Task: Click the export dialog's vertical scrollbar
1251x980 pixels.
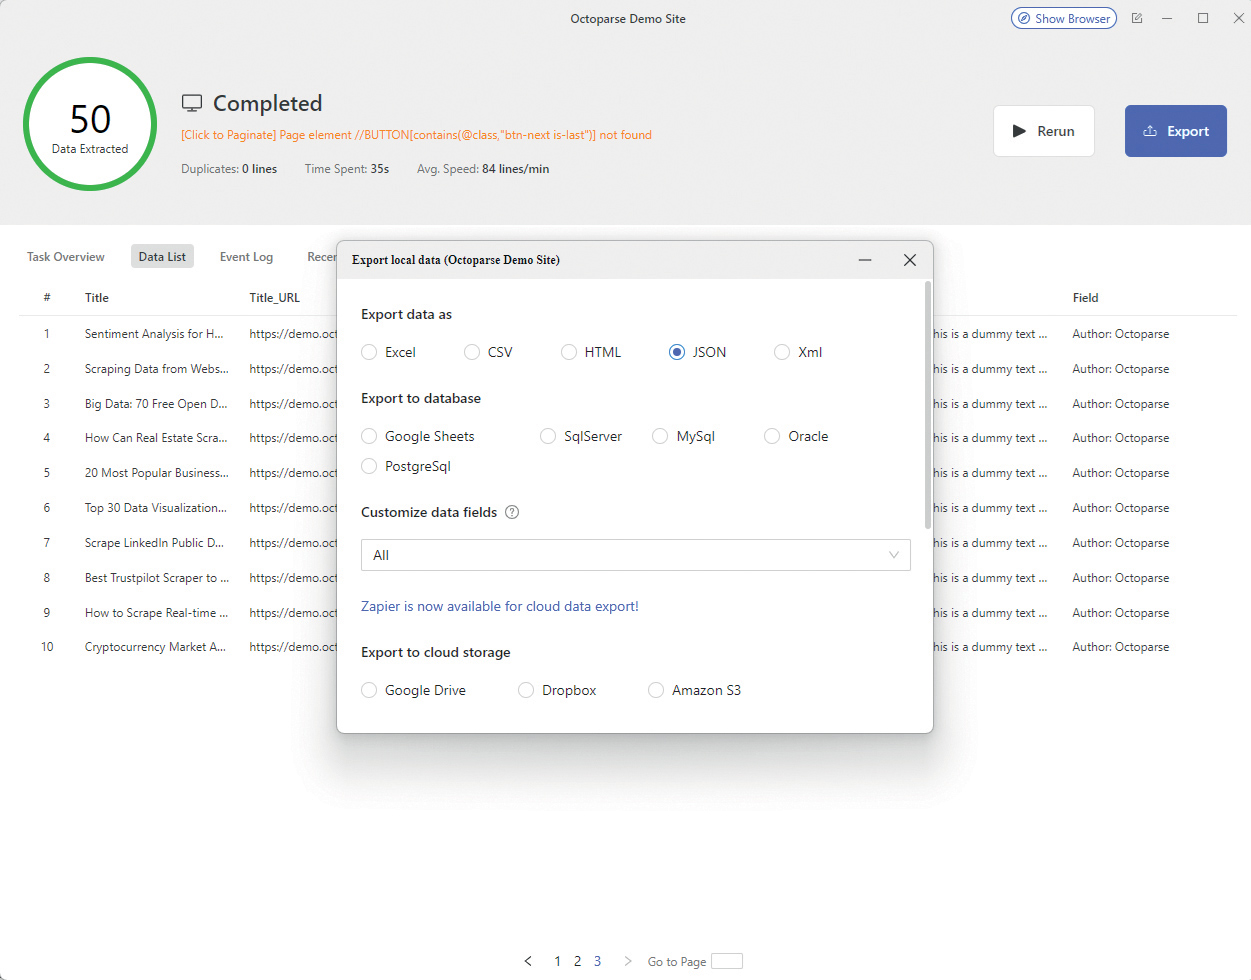Action: tap(928, 405)
